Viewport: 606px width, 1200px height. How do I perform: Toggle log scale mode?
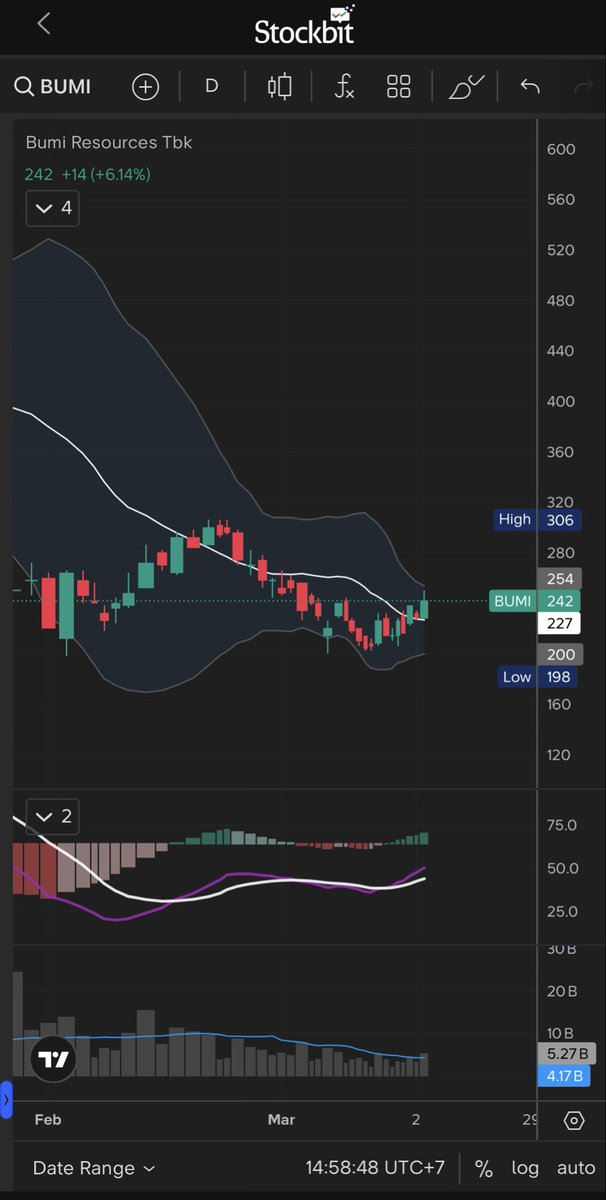click(525, 1168)
